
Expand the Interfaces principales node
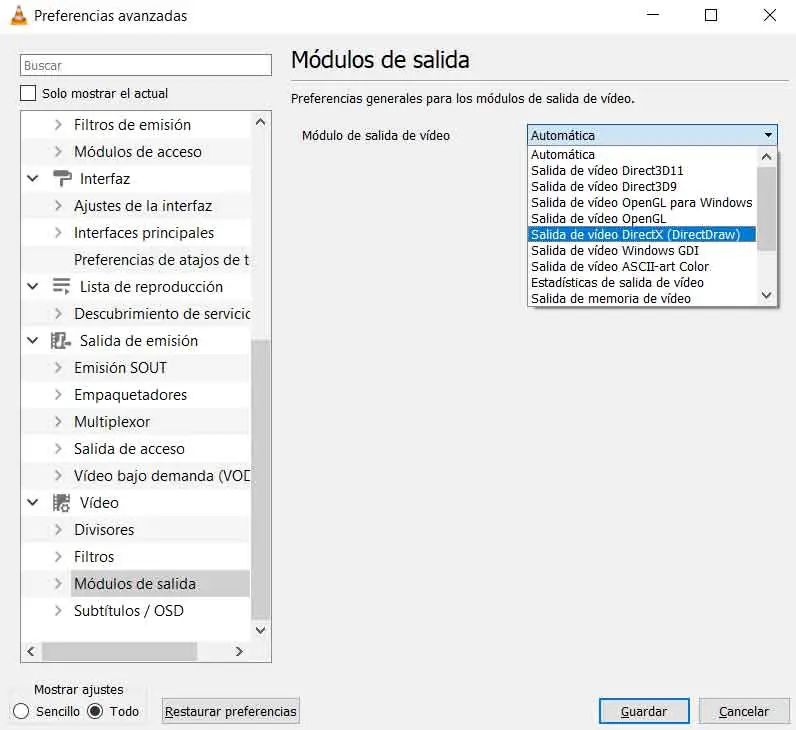58,233
